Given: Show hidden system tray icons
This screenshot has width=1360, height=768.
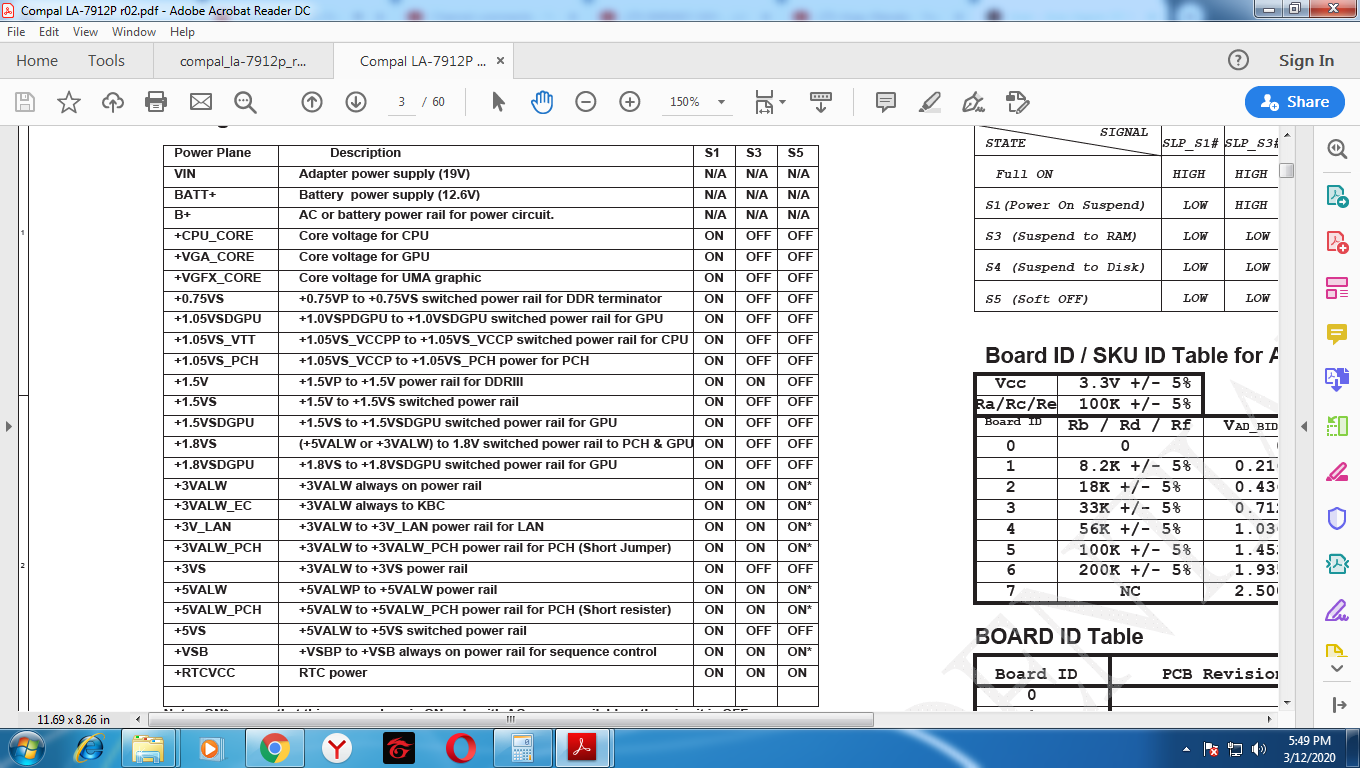Looking at the screenshot, I should 1187,748.
